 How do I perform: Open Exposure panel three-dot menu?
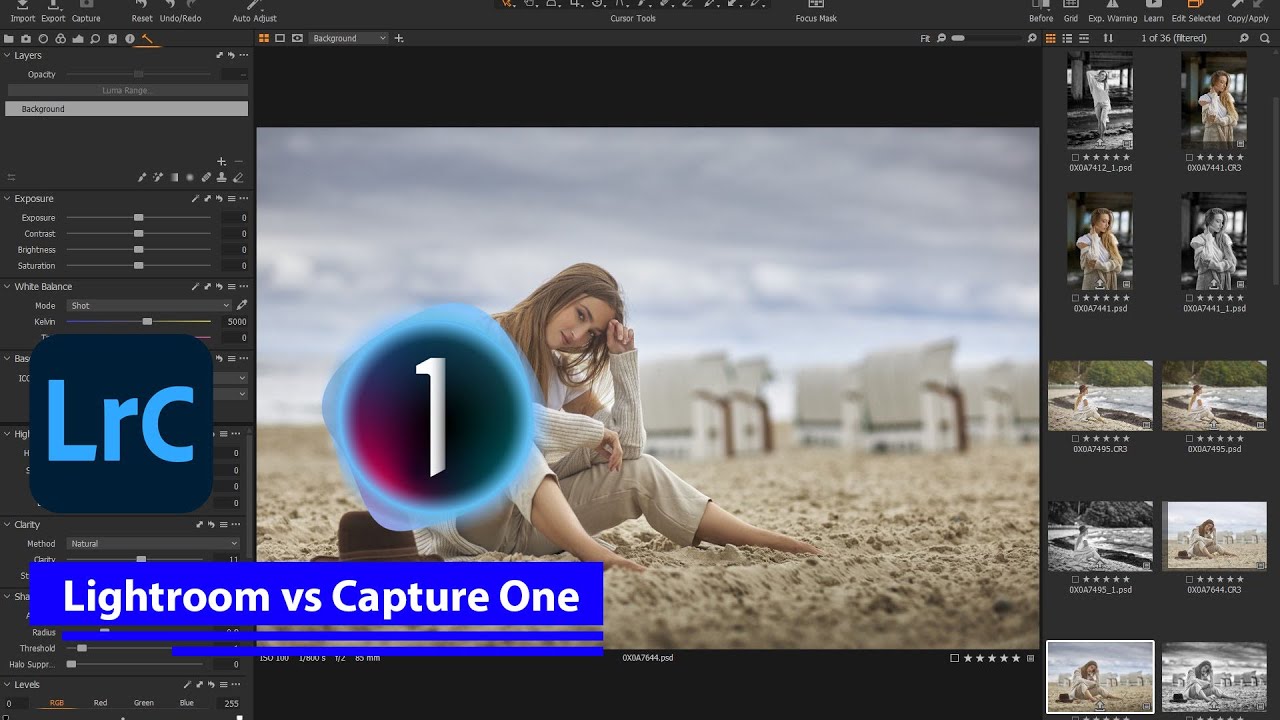(x=243, y=199)
